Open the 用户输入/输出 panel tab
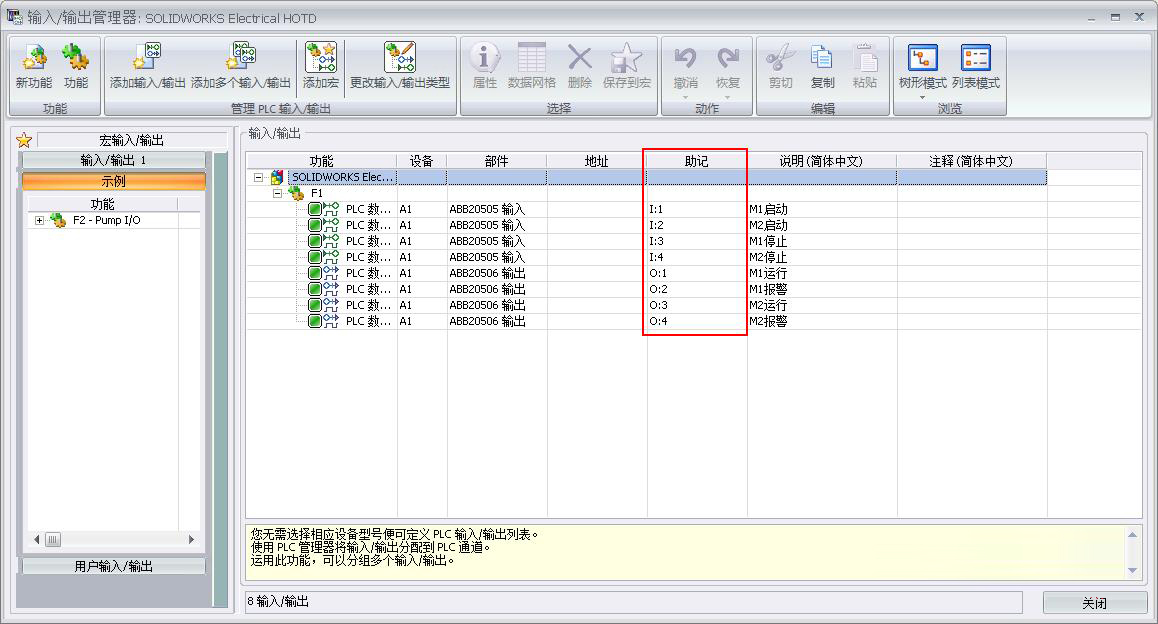The image size is (1158, 624). point(113,566)
